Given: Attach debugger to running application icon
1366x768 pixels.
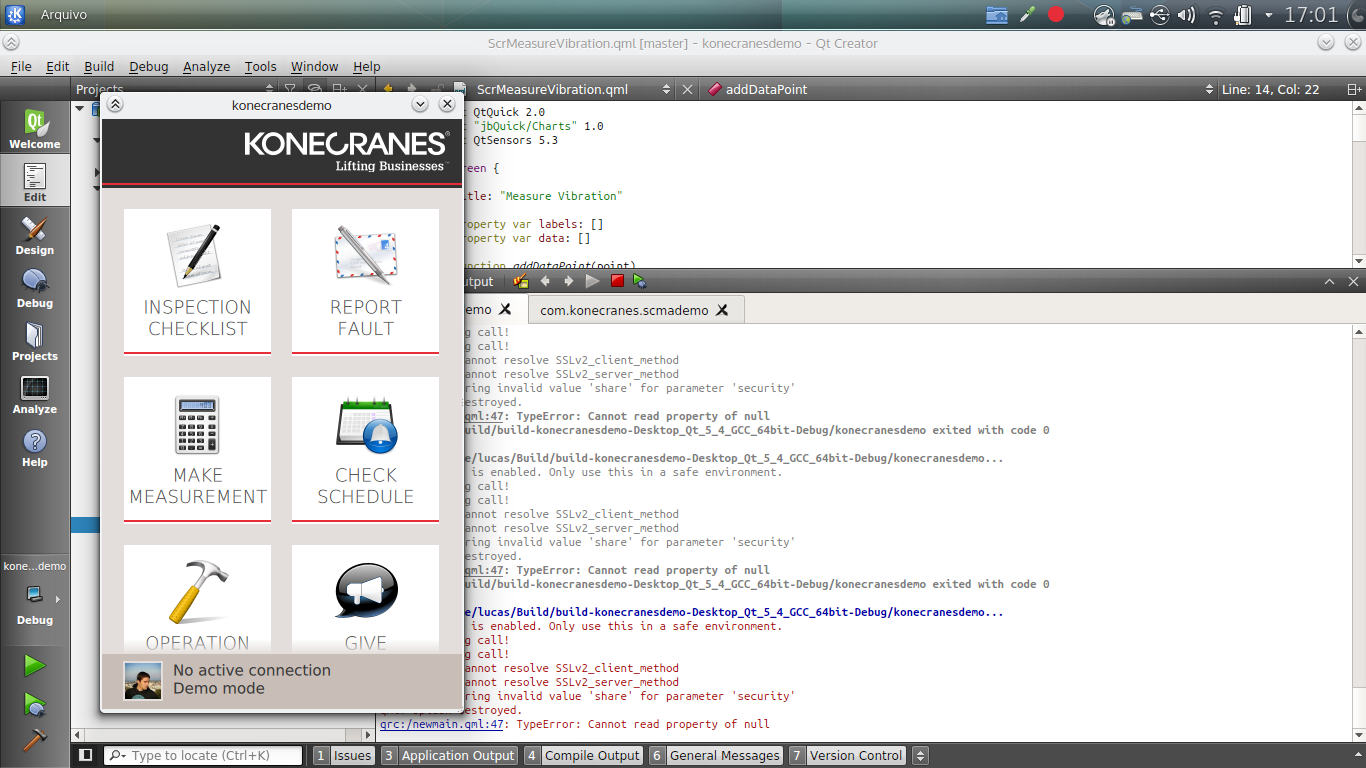Looking at the screenshot, I should [639, 282].
